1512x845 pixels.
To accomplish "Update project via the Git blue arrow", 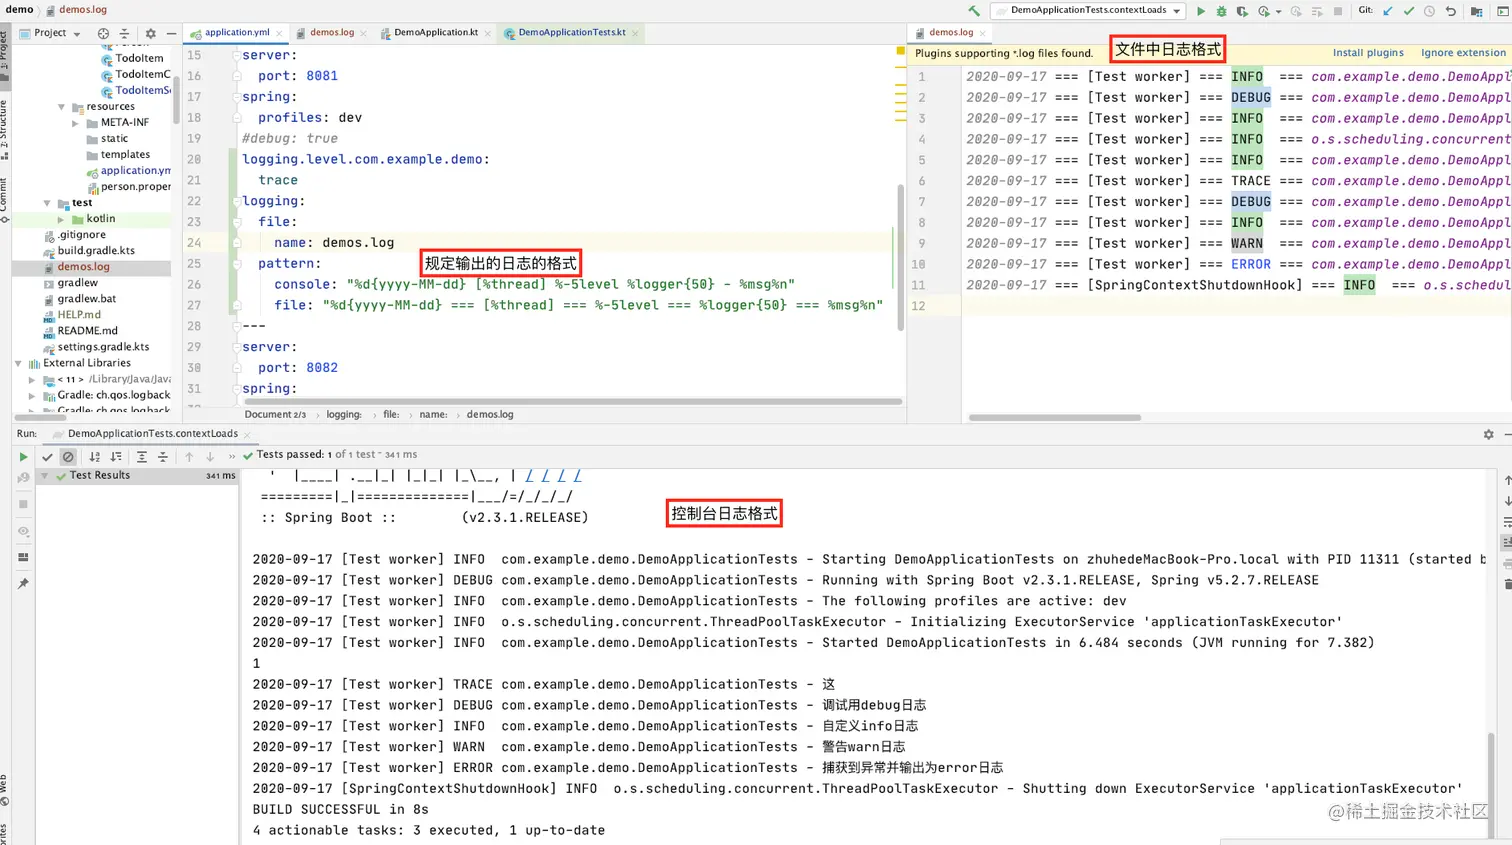I will [1387, 11].
